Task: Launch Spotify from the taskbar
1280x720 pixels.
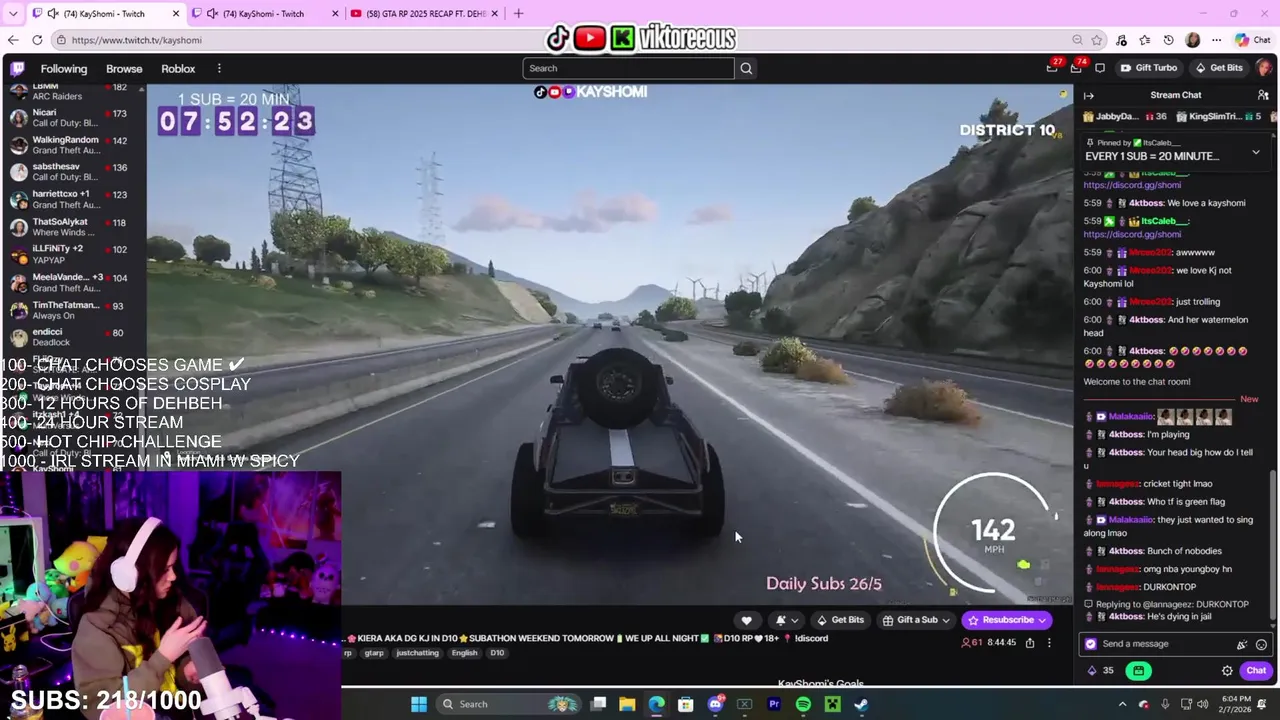Action: point(803,704)
